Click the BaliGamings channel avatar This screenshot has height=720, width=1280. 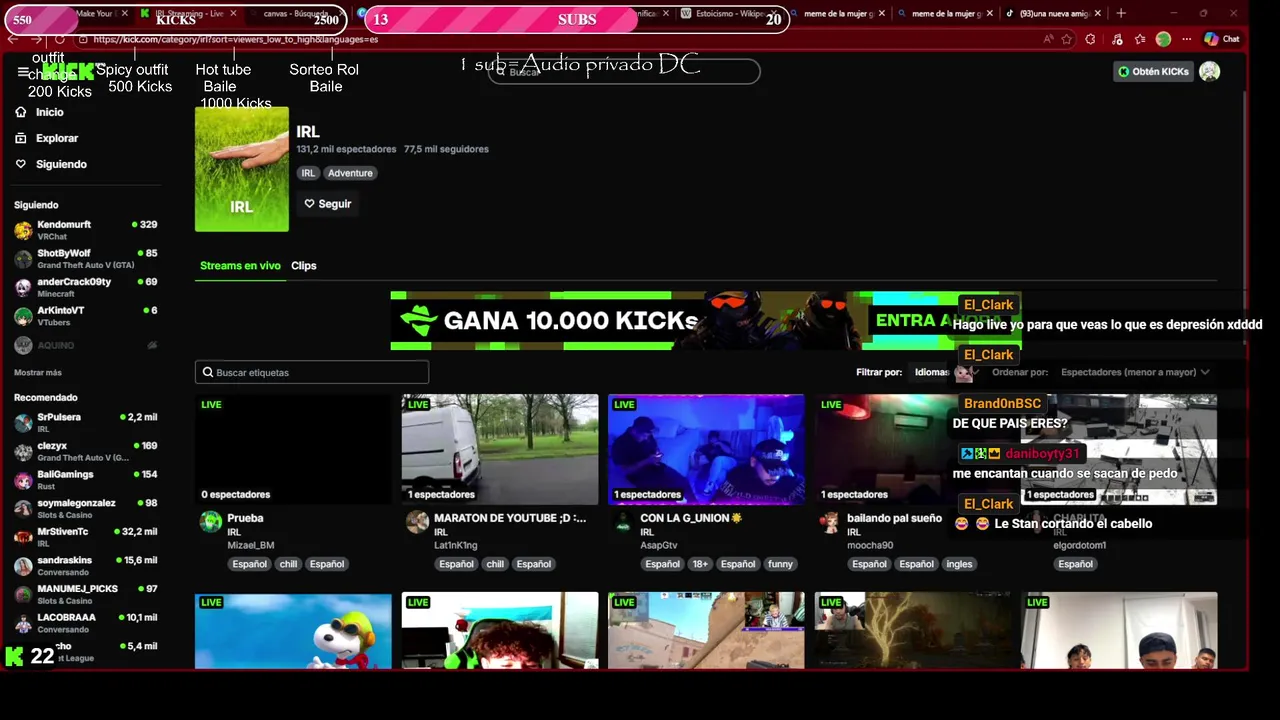pos(23,480)
